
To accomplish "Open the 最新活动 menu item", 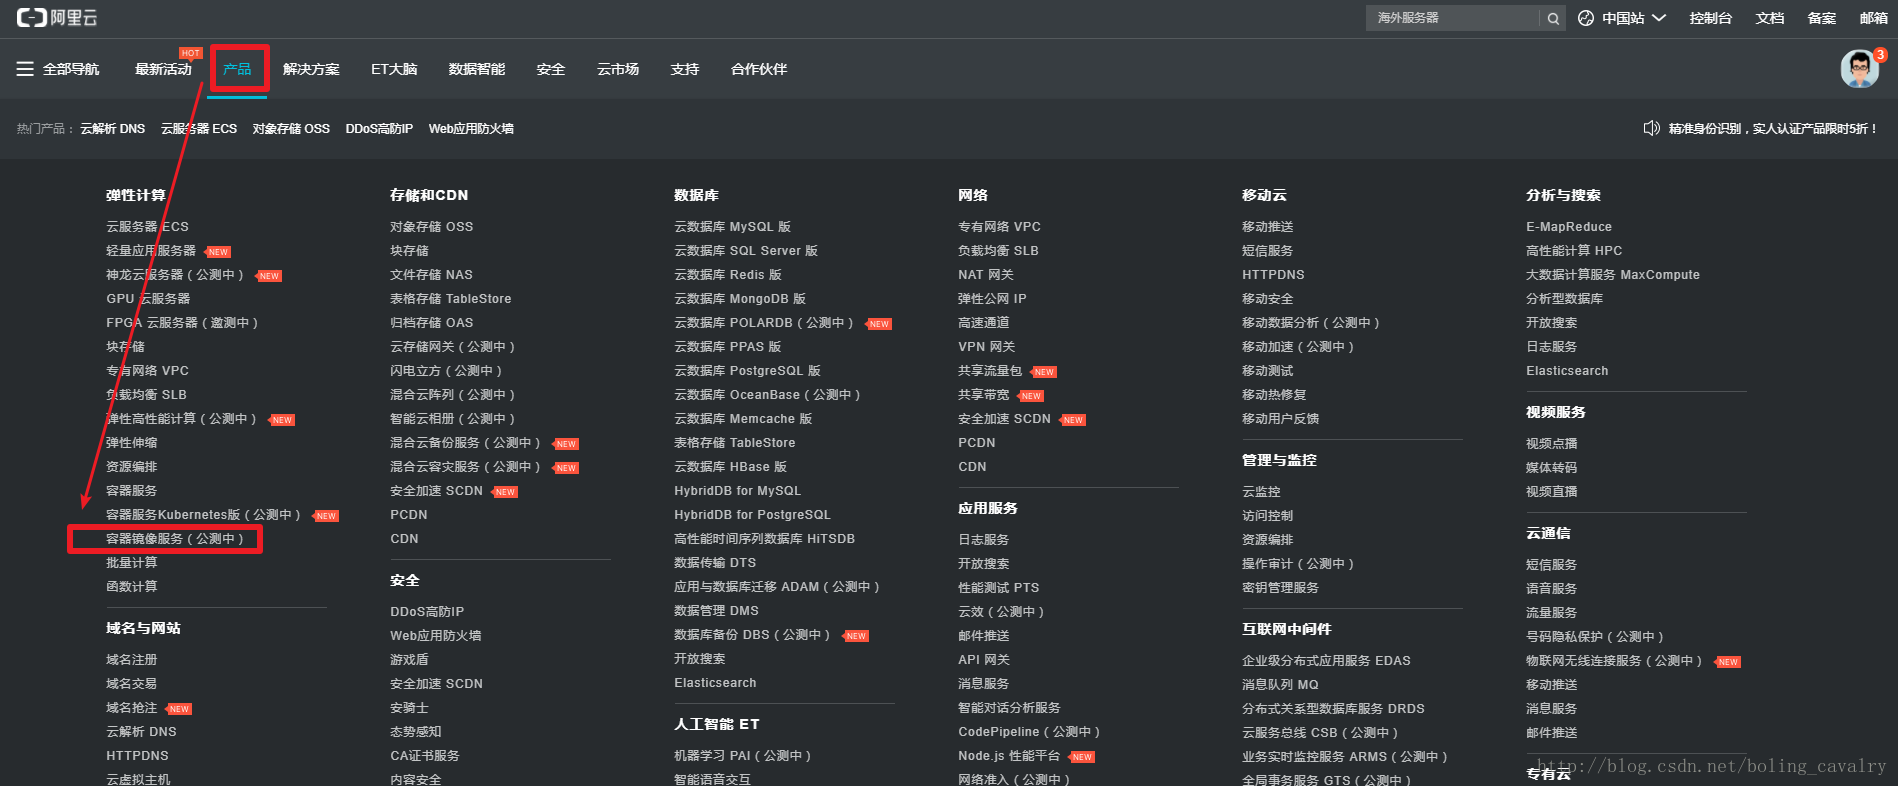I will [163, 69].
